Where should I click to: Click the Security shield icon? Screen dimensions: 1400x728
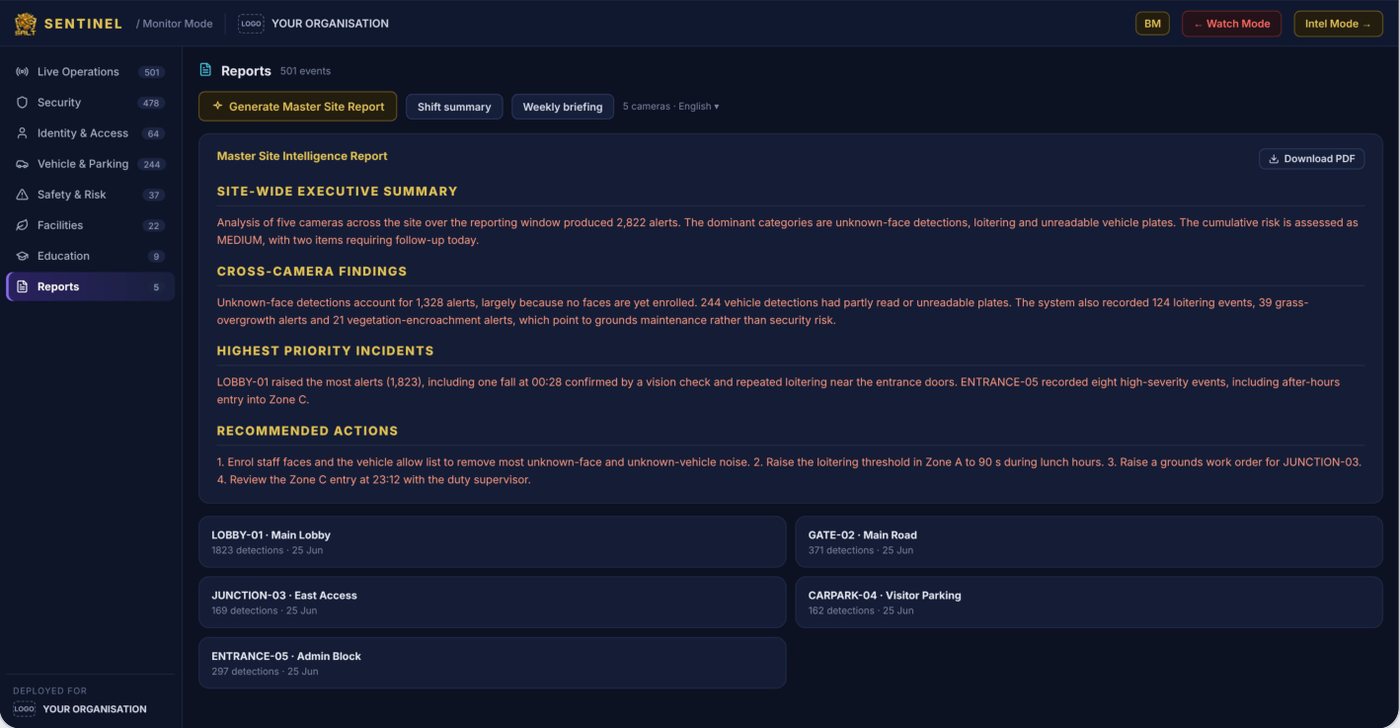point(22,103)
